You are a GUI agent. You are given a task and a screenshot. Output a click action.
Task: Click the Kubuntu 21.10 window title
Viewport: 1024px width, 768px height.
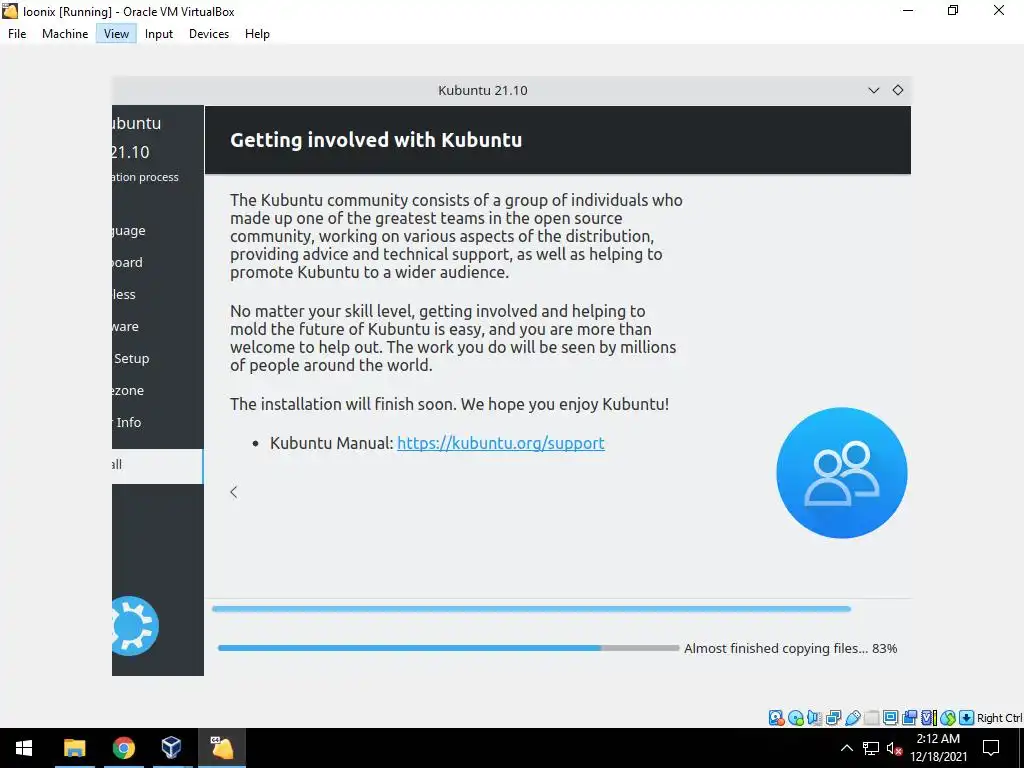click(483, 90)
